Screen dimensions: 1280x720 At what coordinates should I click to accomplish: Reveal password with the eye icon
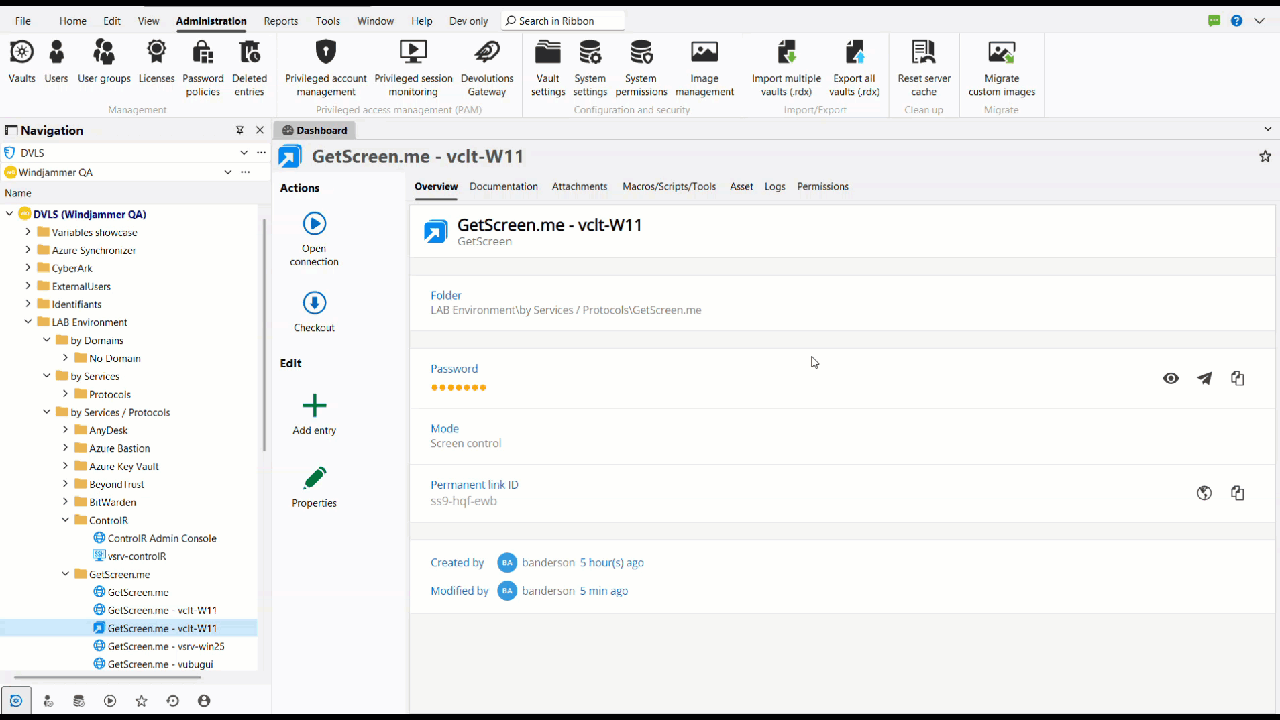coord(1171,378)
